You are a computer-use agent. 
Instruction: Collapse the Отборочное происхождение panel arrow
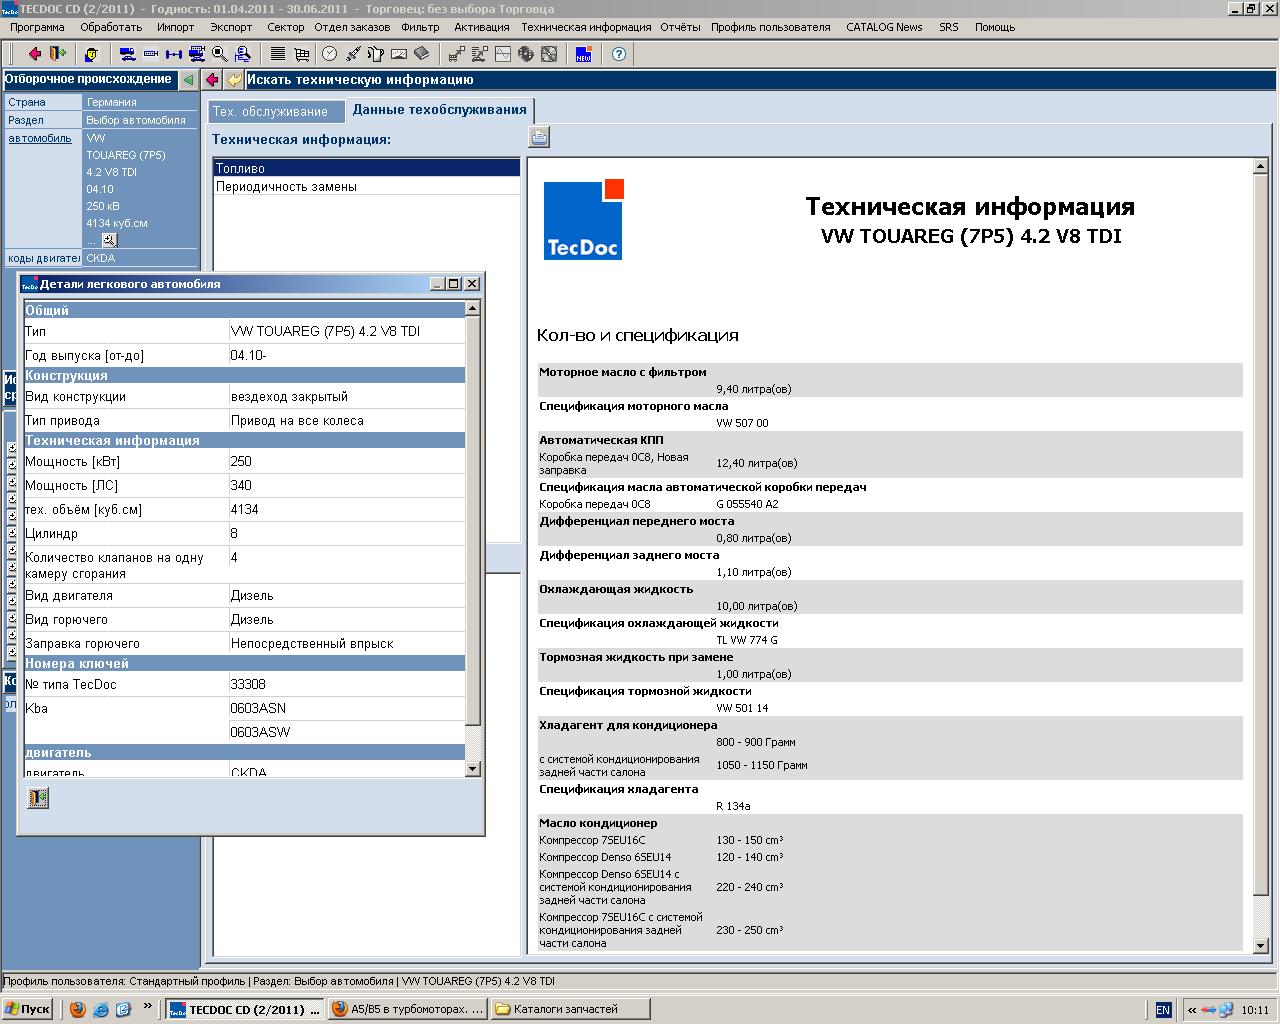click(x=188, y=80)
